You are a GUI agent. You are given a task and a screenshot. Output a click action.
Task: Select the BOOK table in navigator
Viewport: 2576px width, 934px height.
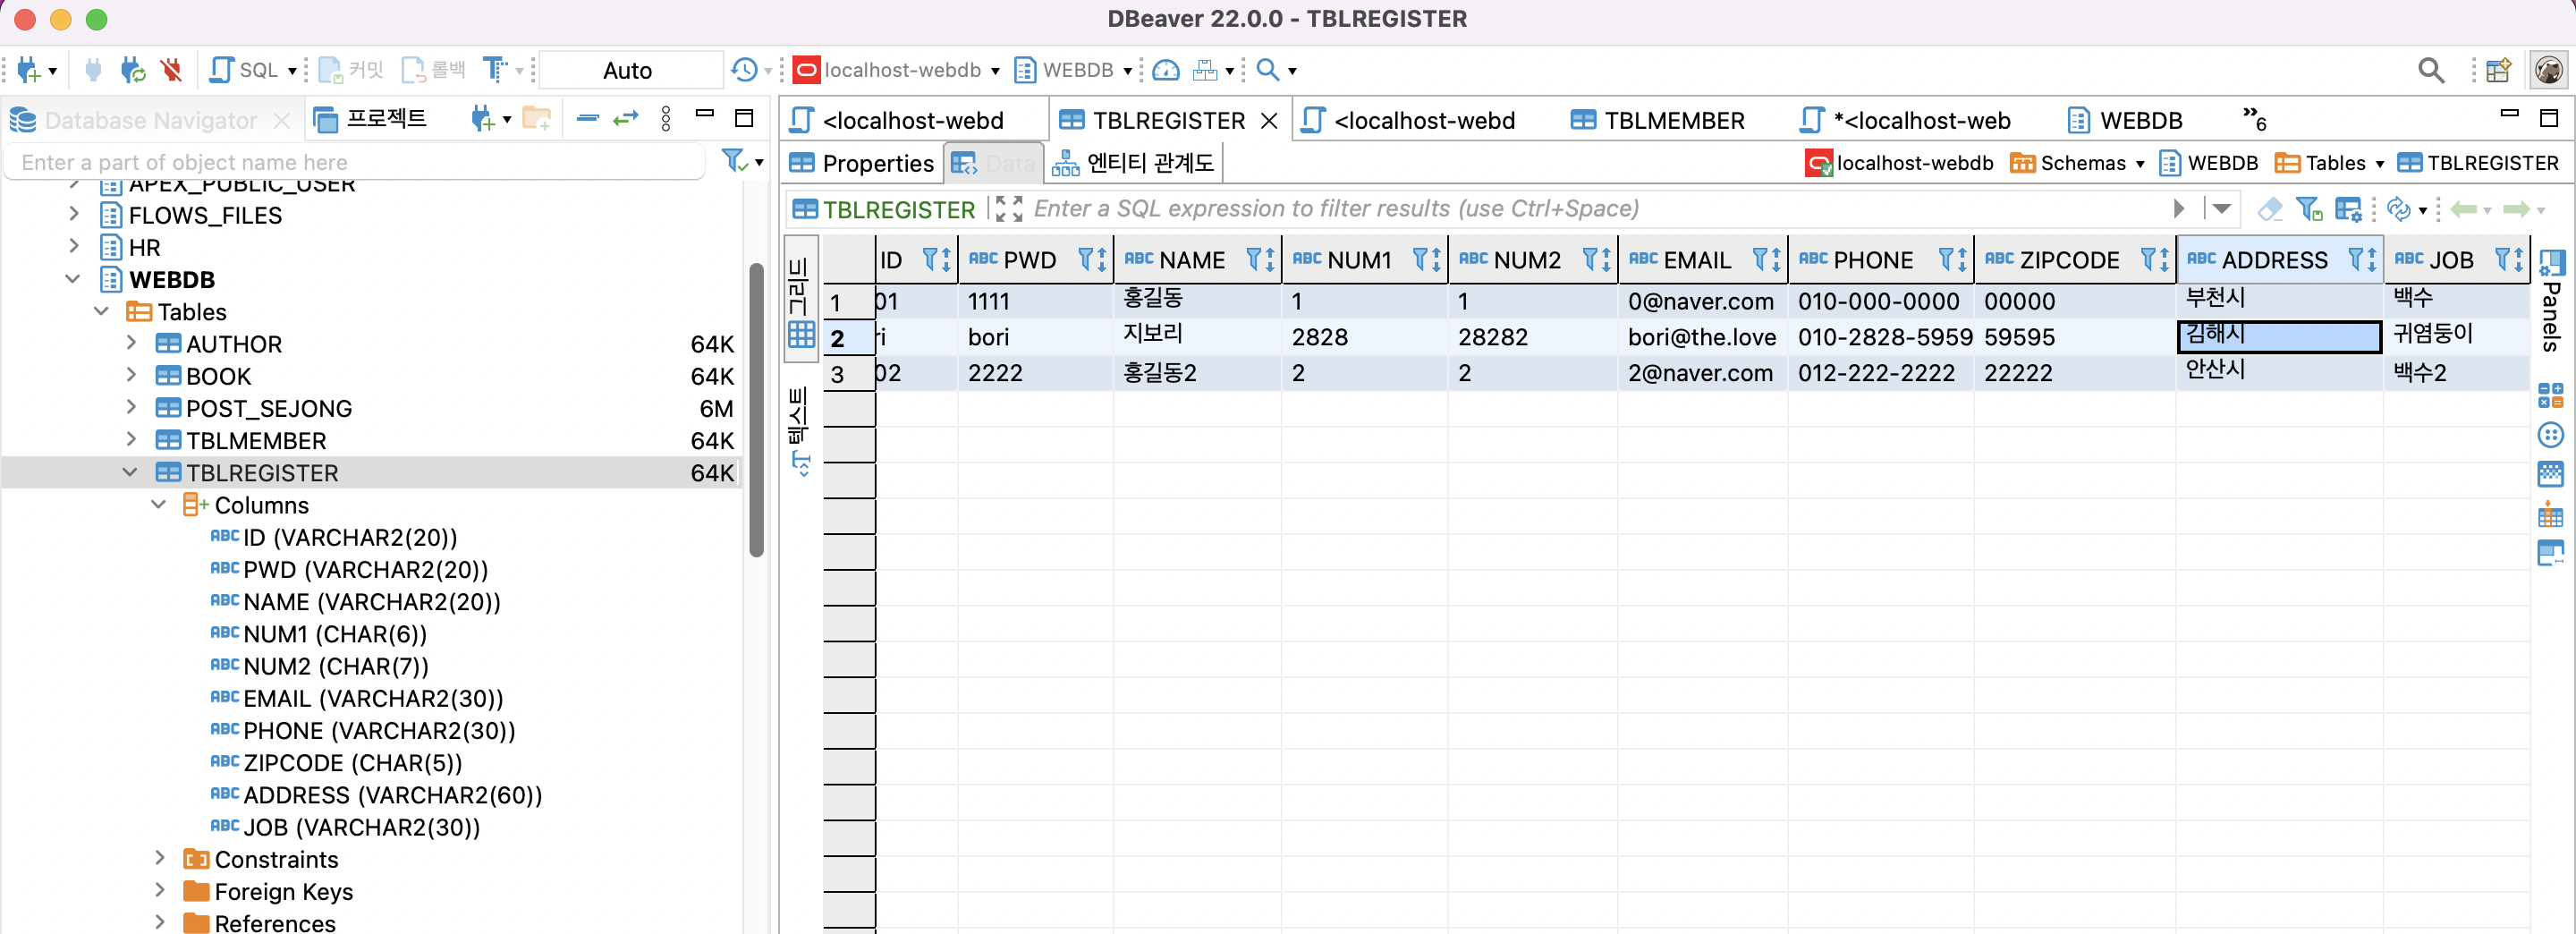click(218, 376)
